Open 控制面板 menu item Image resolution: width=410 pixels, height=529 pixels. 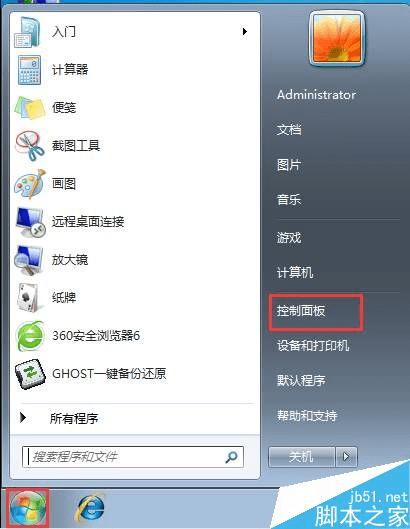click(301, 310)
